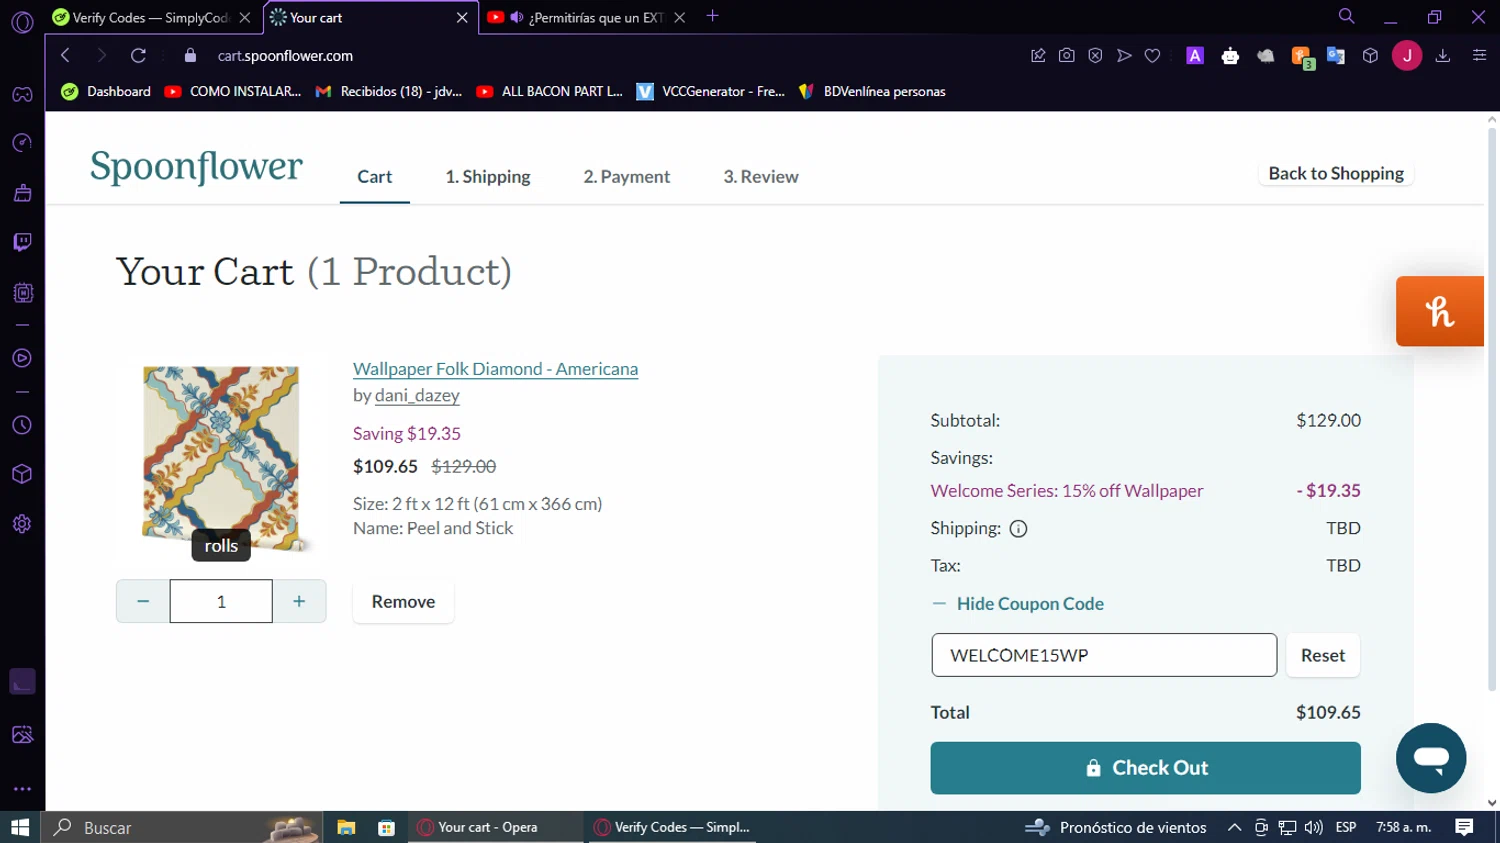The height and width of the screenshot is (843, 1500).
Task: Switch to the YouTube ¿Permitirías que un EXT tab
Action: point(586,18)
